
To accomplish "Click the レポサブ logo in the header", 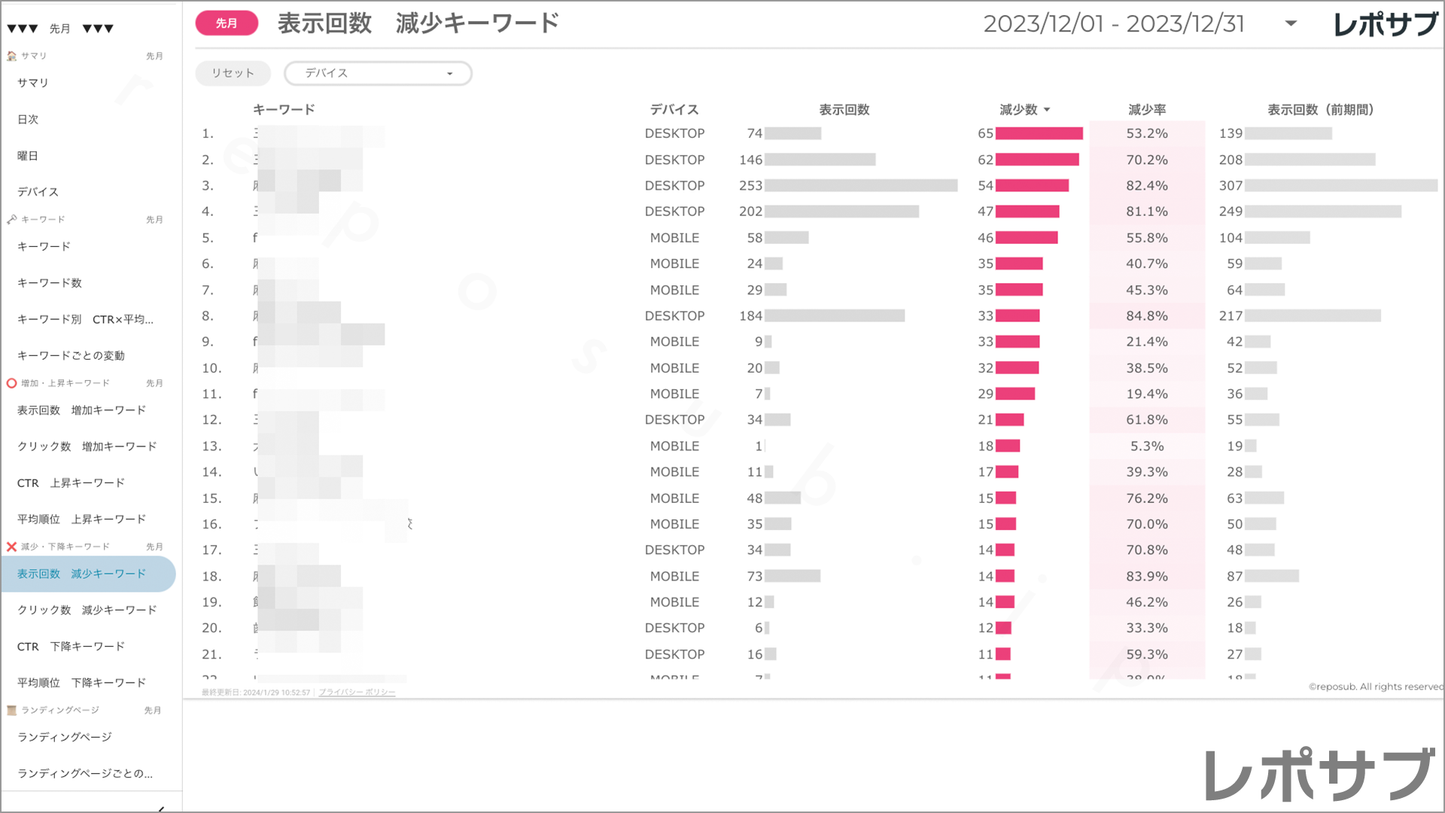I will [x=1385, y=24].
